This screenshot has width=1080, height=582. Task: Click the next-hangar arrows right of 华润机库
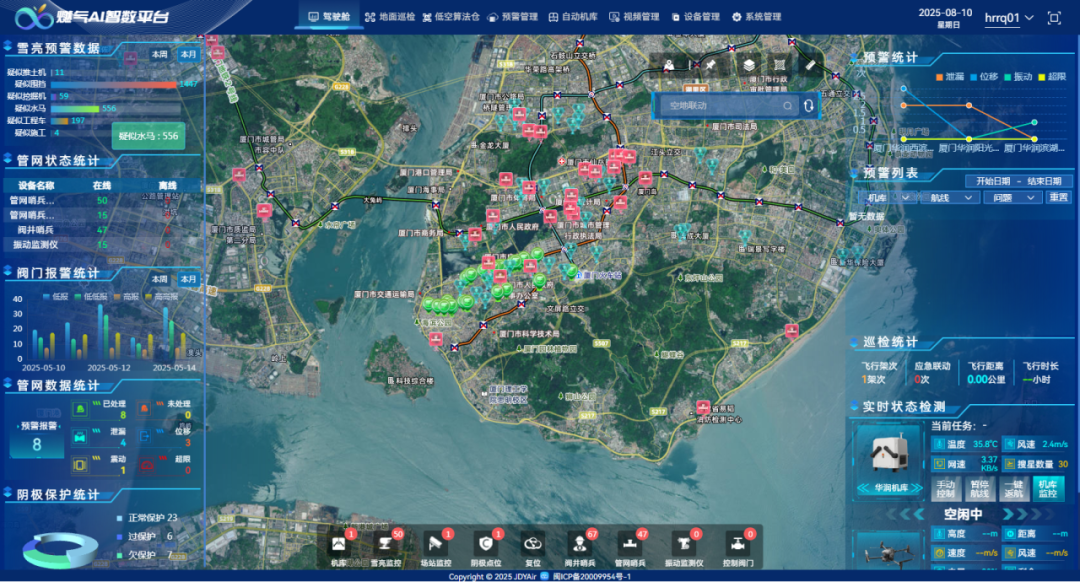pyautogui.click(x=917, y=488)
